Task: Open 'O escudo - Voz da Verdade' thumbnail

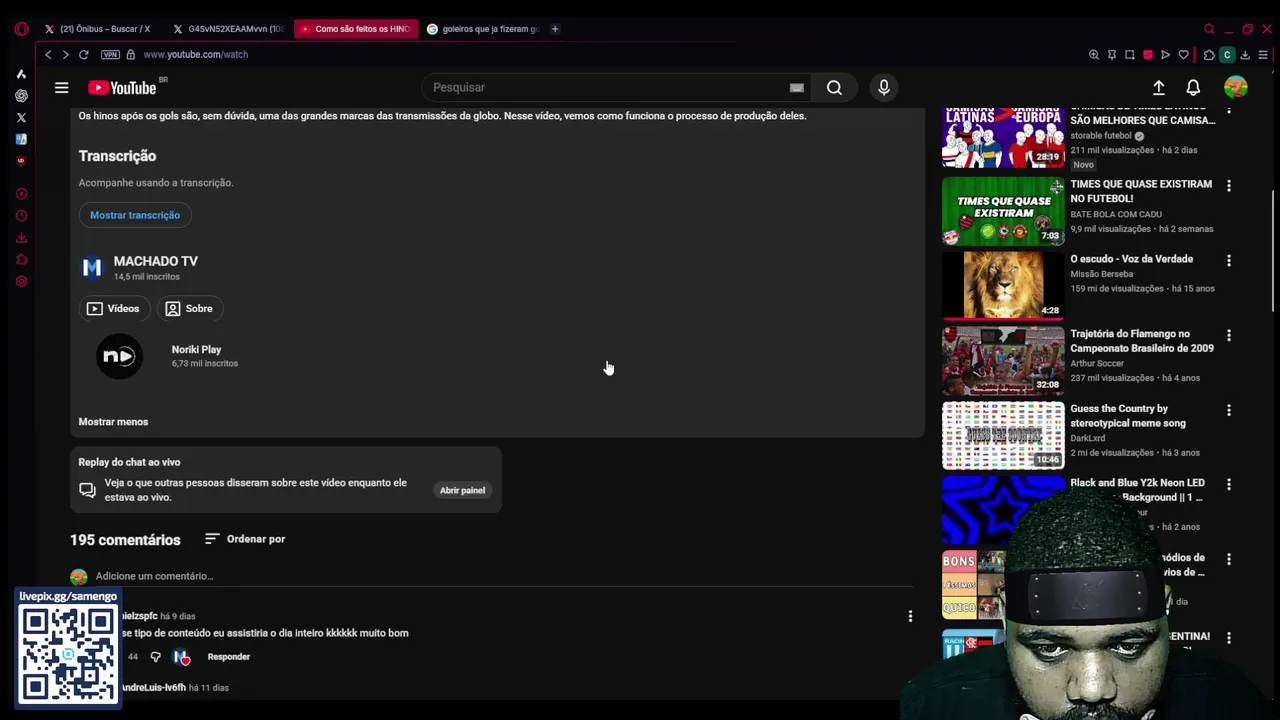Action: pos(1003,286)
